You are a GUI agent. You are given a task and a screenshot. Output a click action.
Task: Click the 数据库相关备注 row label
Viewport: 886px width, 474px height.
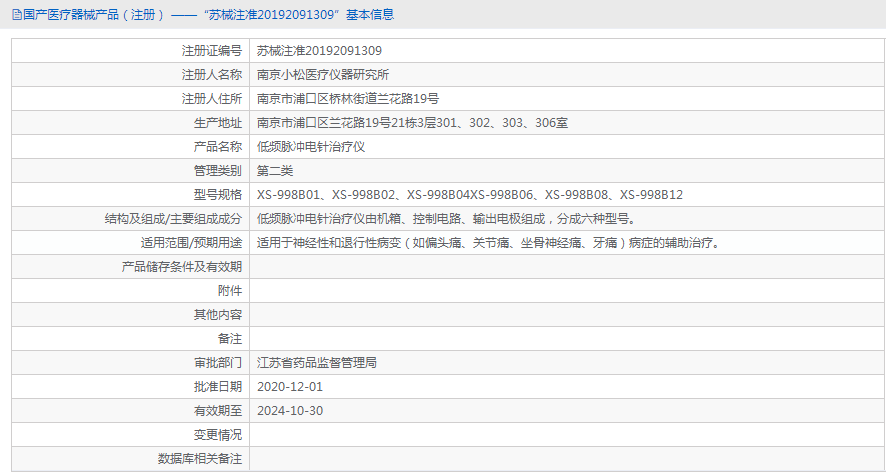point(199,459)
